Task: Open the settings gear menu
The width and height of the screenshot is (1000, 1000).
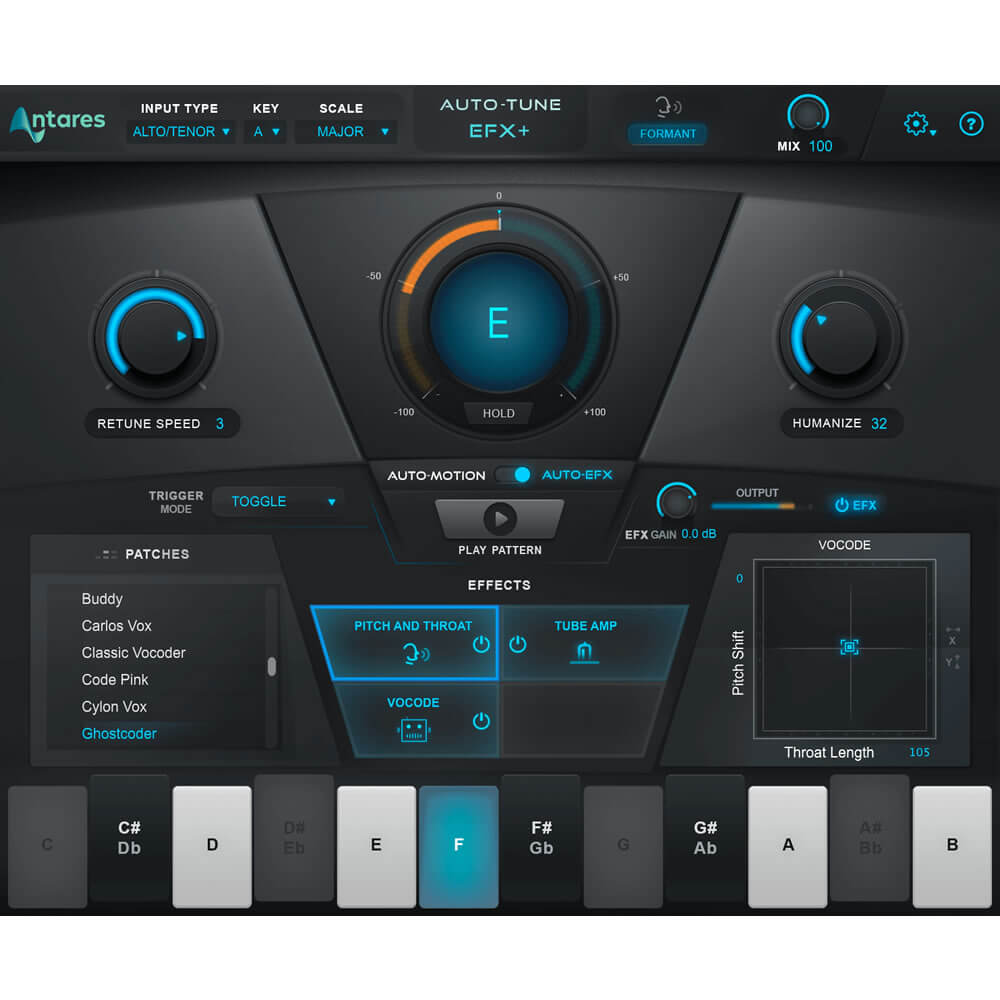Action: 916,122
